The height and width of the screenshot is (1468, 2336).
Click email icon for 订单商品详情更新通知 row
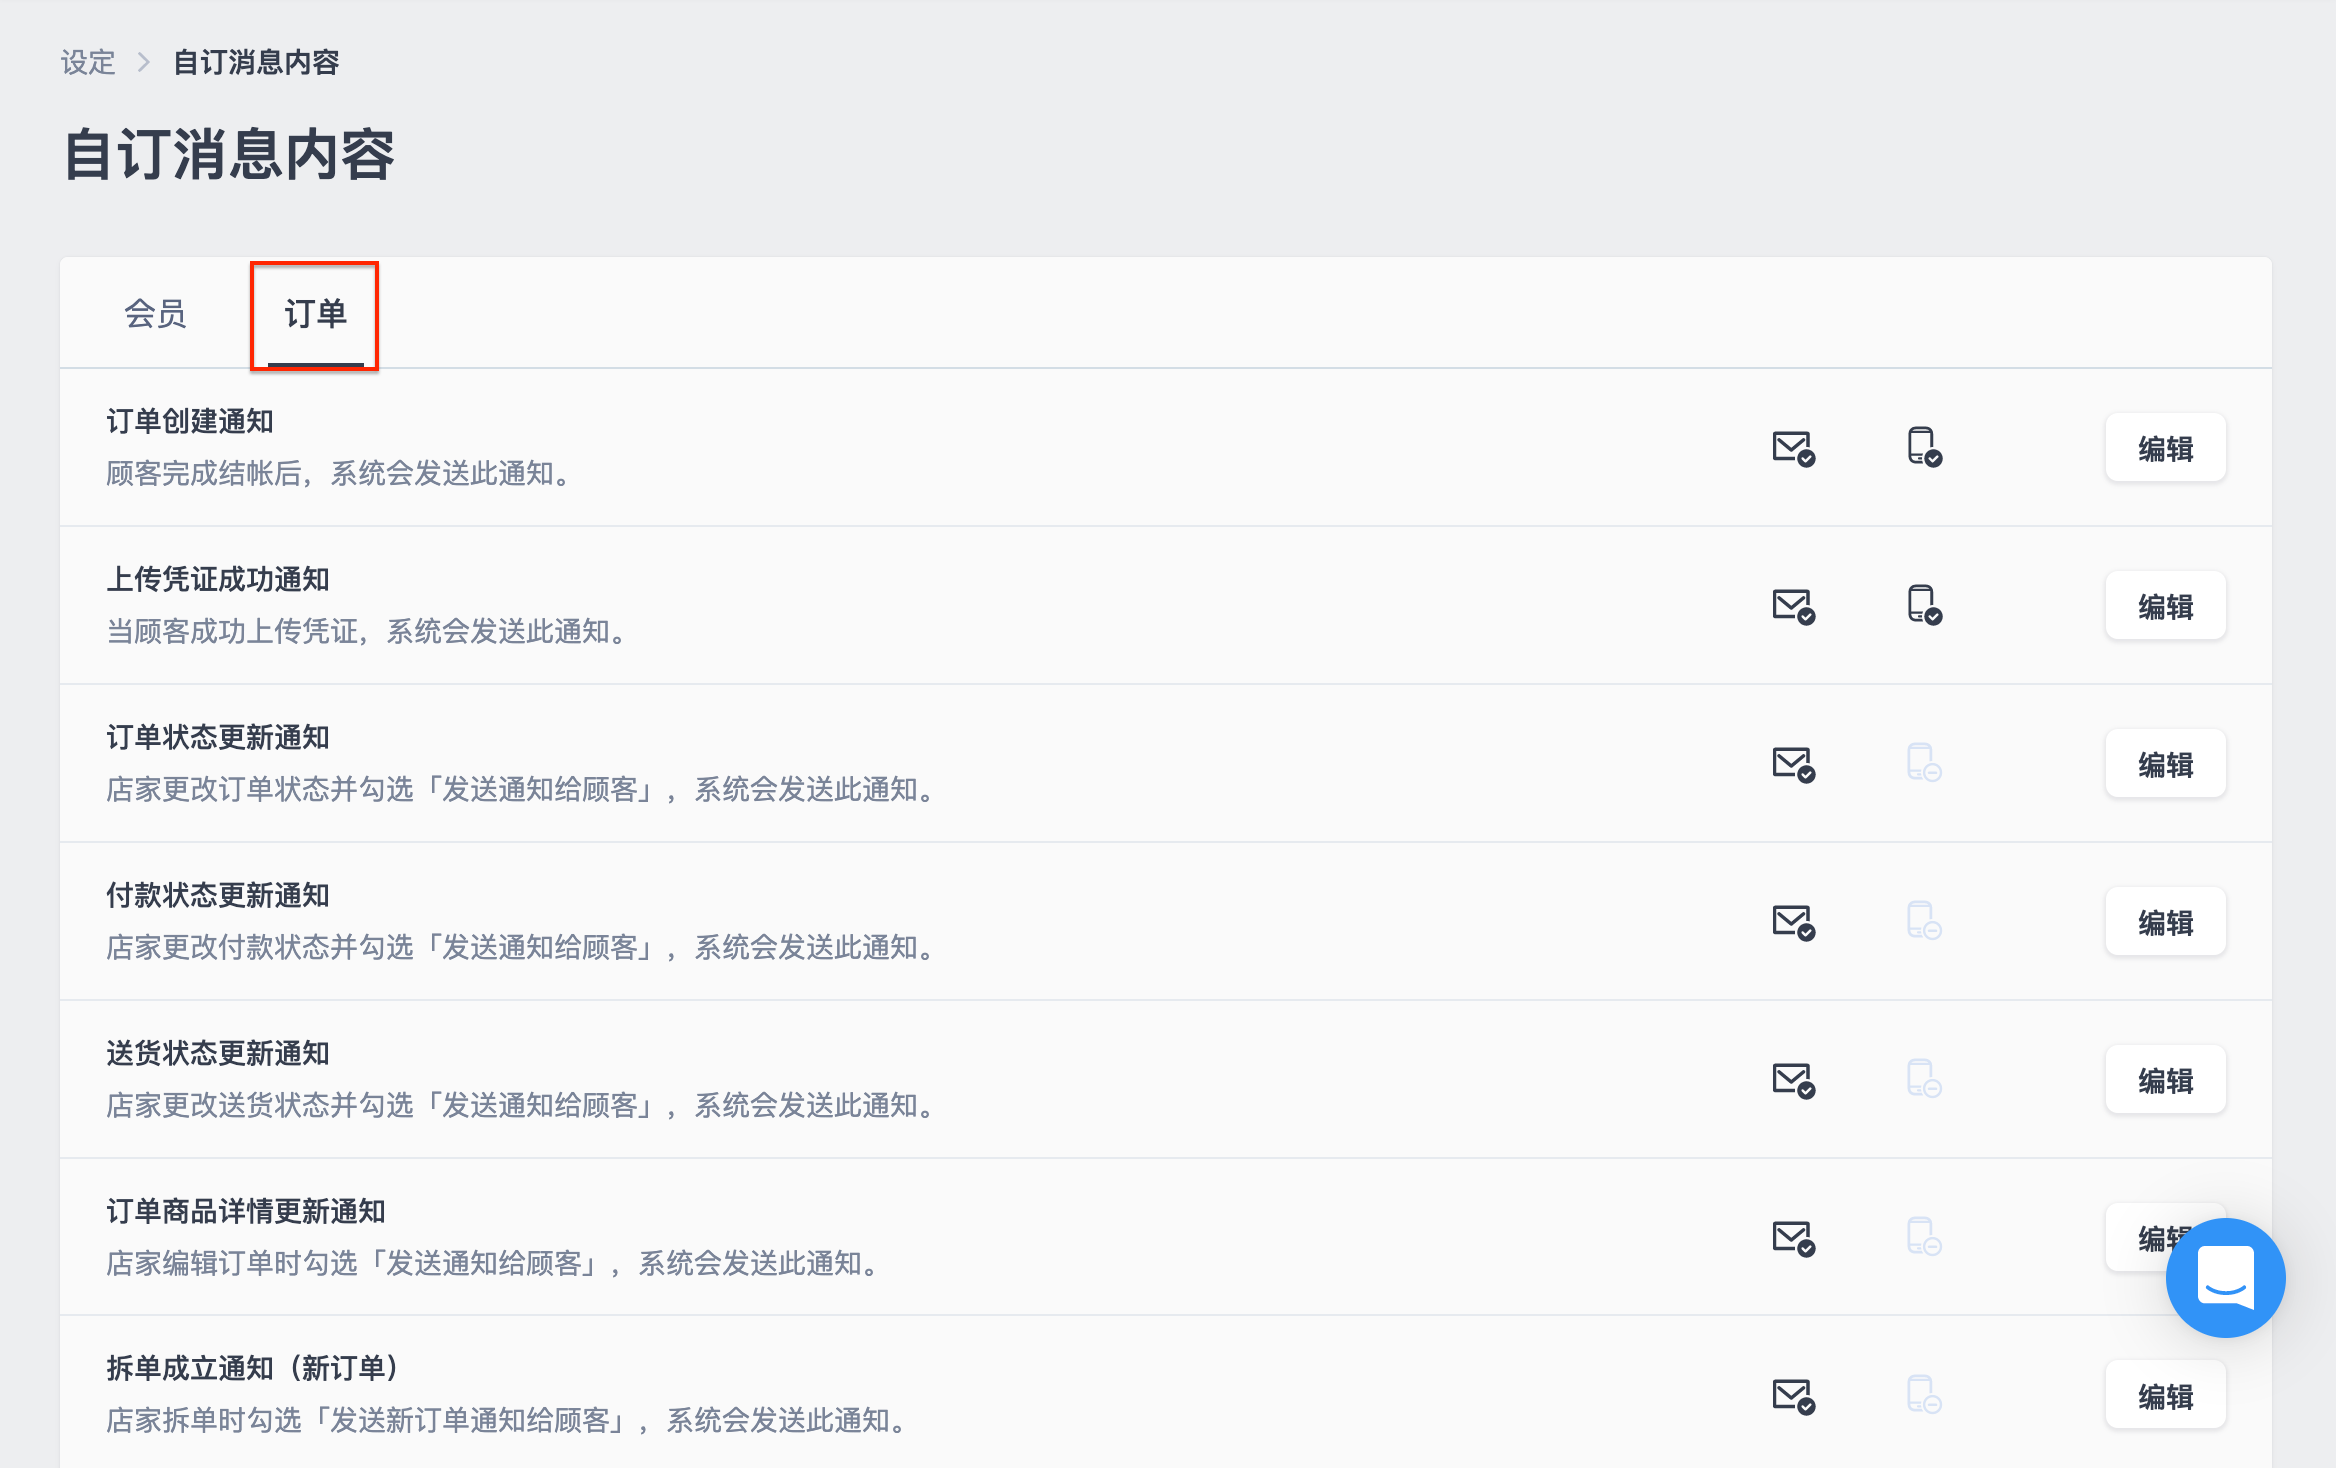(1794, 1239)
